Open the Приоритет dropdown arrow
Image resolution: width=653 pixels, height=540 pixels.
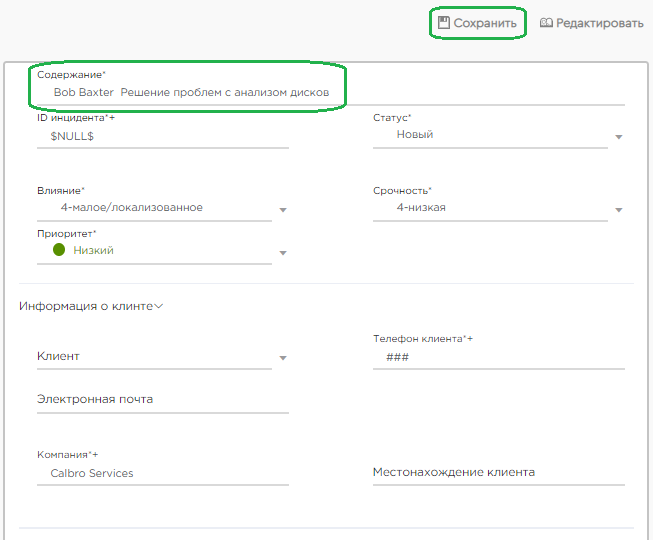[x=283, y=253]
